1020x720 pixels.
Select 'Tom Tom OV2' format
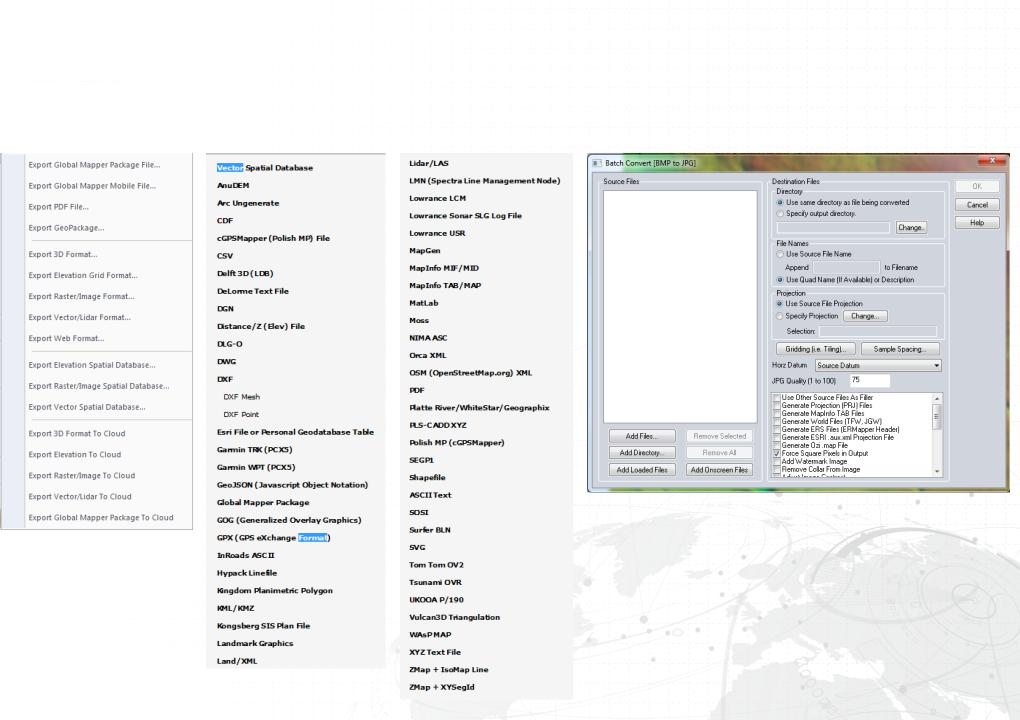436,565
